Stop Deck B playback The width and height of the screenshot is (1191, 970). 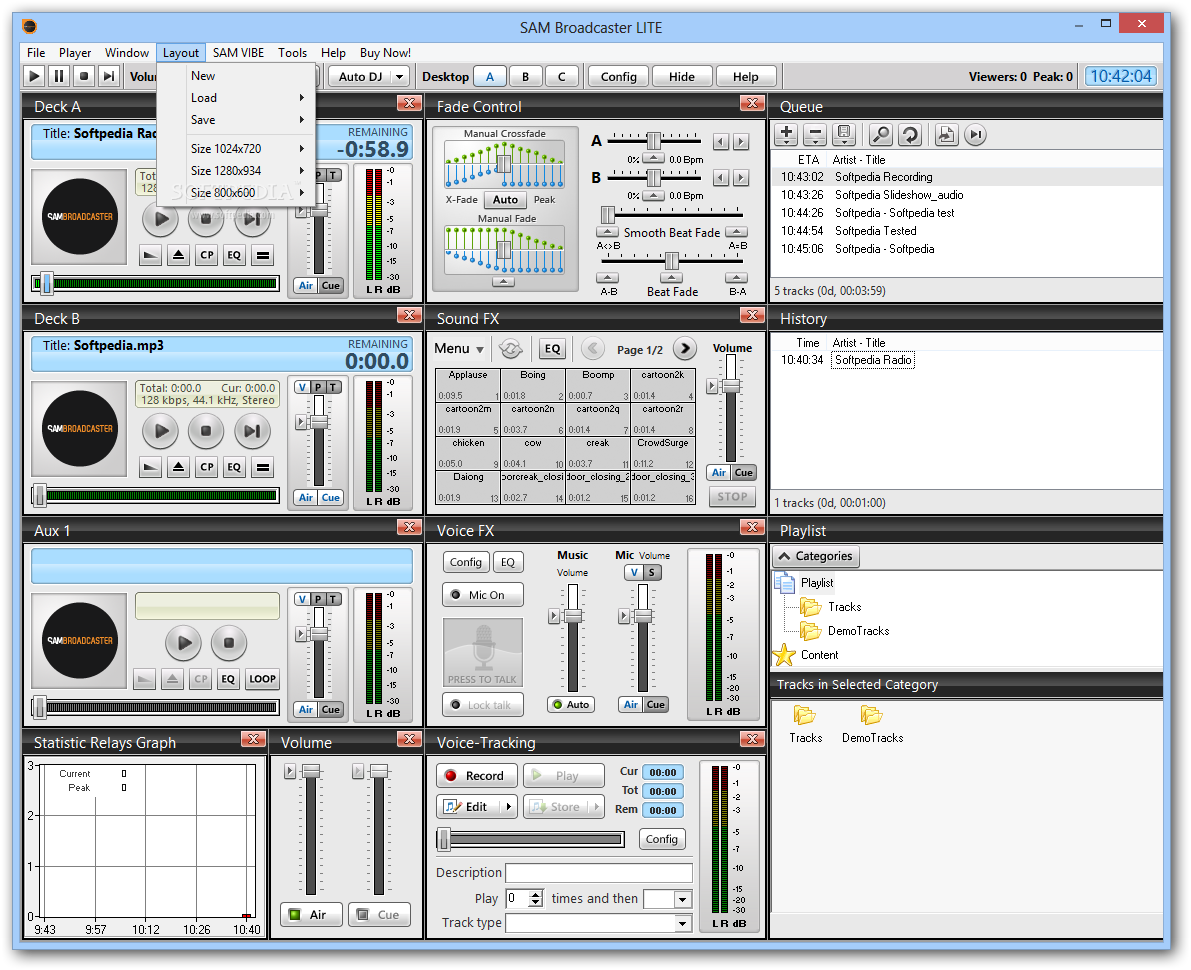click(x=206, y=431)
